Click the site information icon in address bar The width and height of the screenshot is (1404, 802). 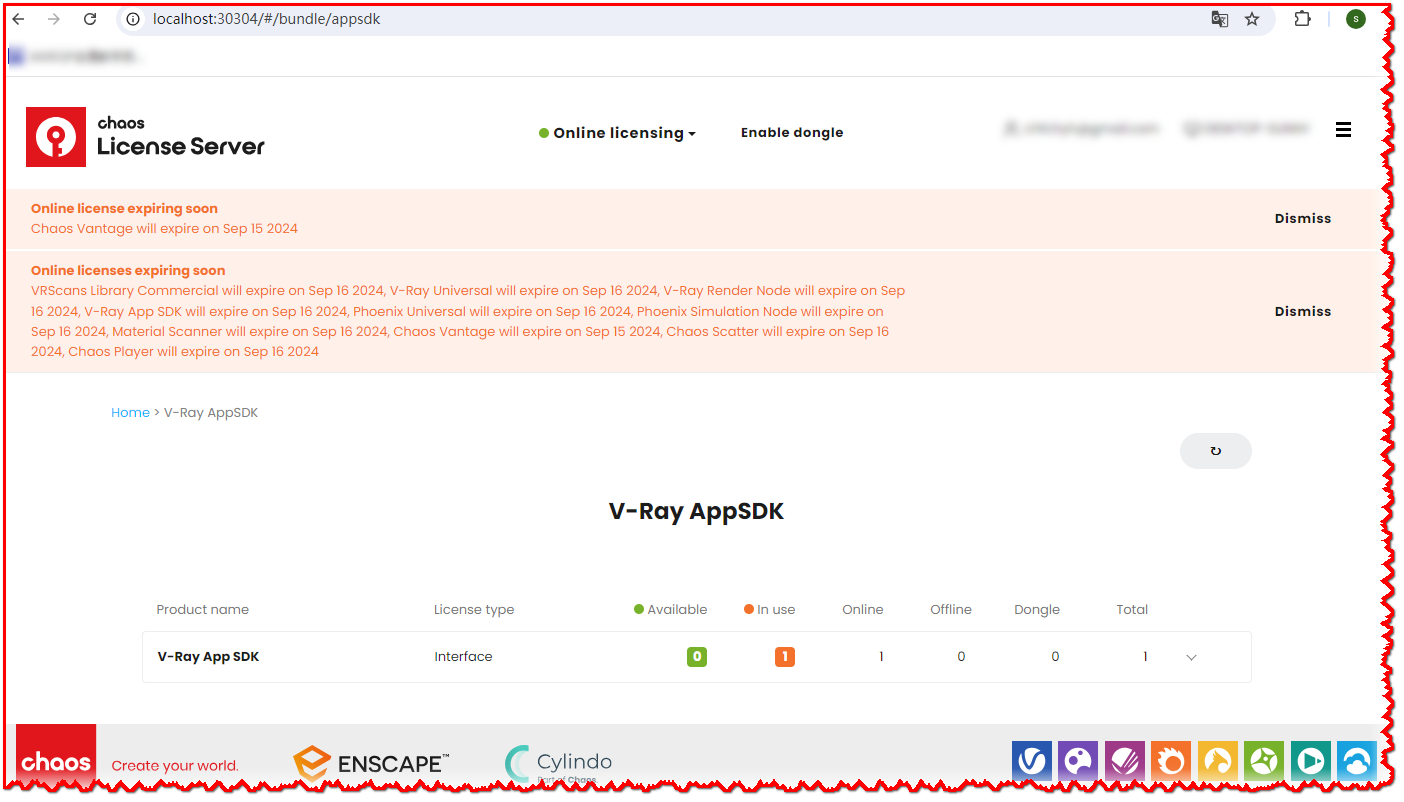[134, 19]
